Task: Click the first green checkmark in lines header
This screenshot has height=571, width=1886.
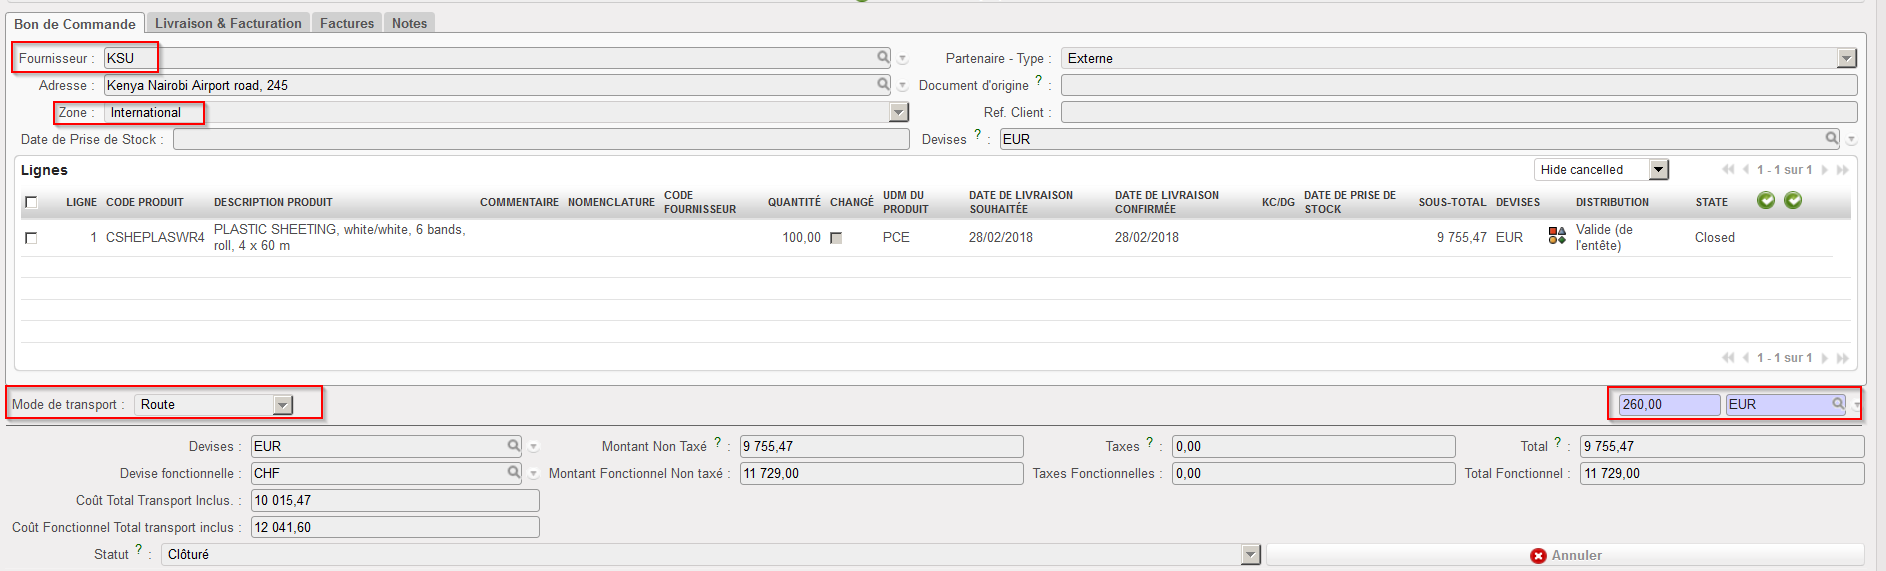Action: (1766, 201)
